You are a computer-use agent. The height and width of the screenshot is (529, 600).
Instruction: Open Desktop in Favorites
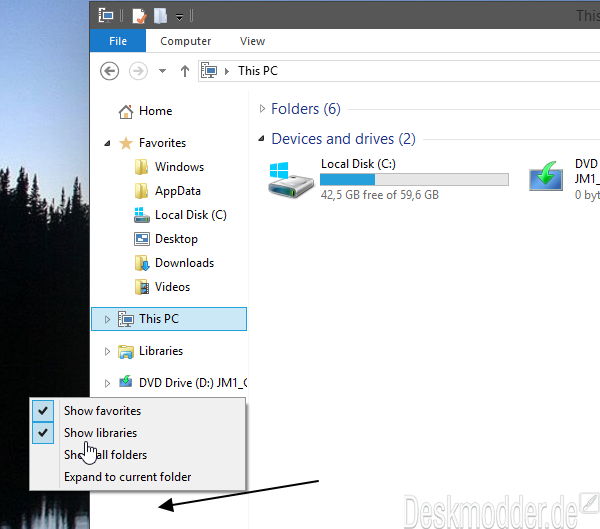coord(176,239)
